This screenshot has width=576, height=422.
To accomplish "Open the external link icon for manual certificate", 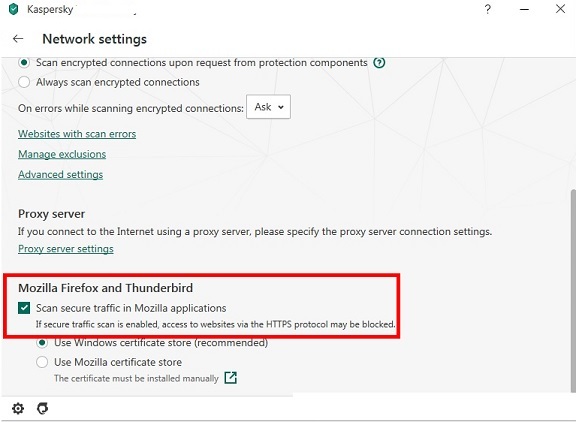I will (x=231, y=377).
